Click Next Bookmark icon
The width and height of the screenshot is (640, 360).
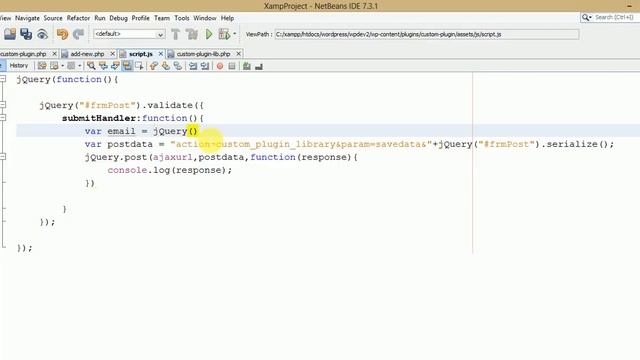[165, 66]
